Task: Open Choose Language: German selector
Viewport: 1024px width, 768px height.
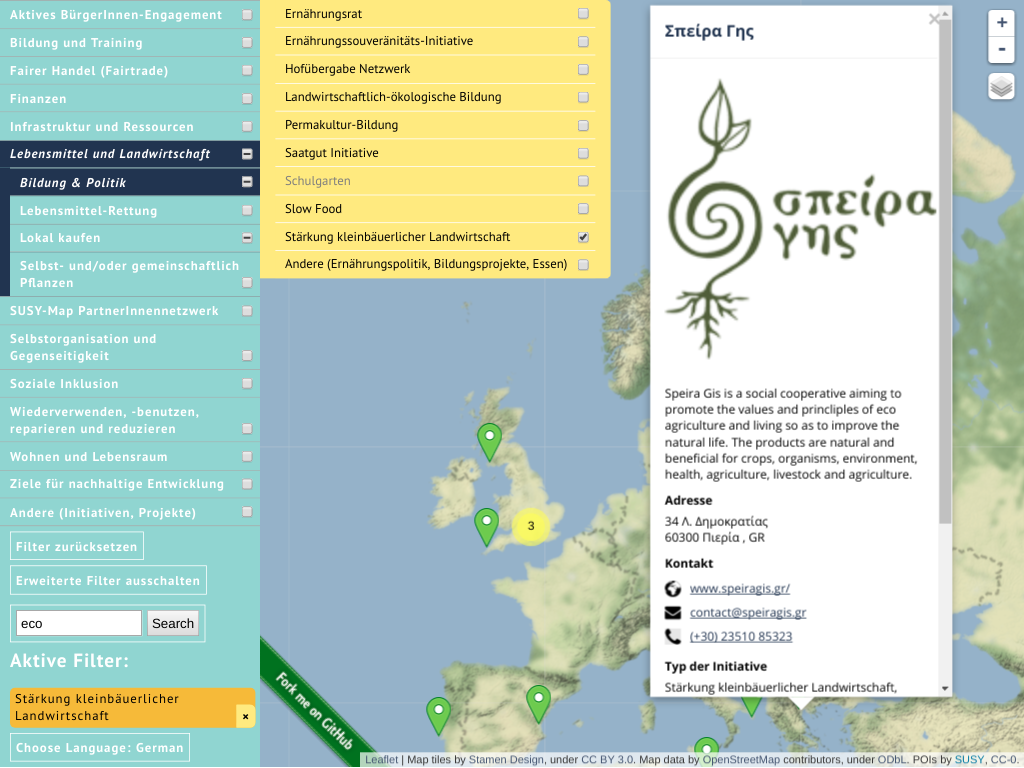Action: [99, 748]
